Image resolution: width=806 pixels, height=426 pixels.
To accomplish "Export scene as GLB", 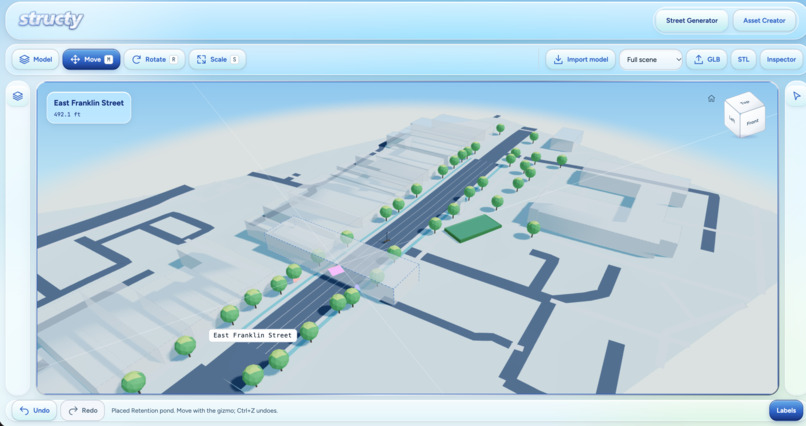I will click(707, 60).
